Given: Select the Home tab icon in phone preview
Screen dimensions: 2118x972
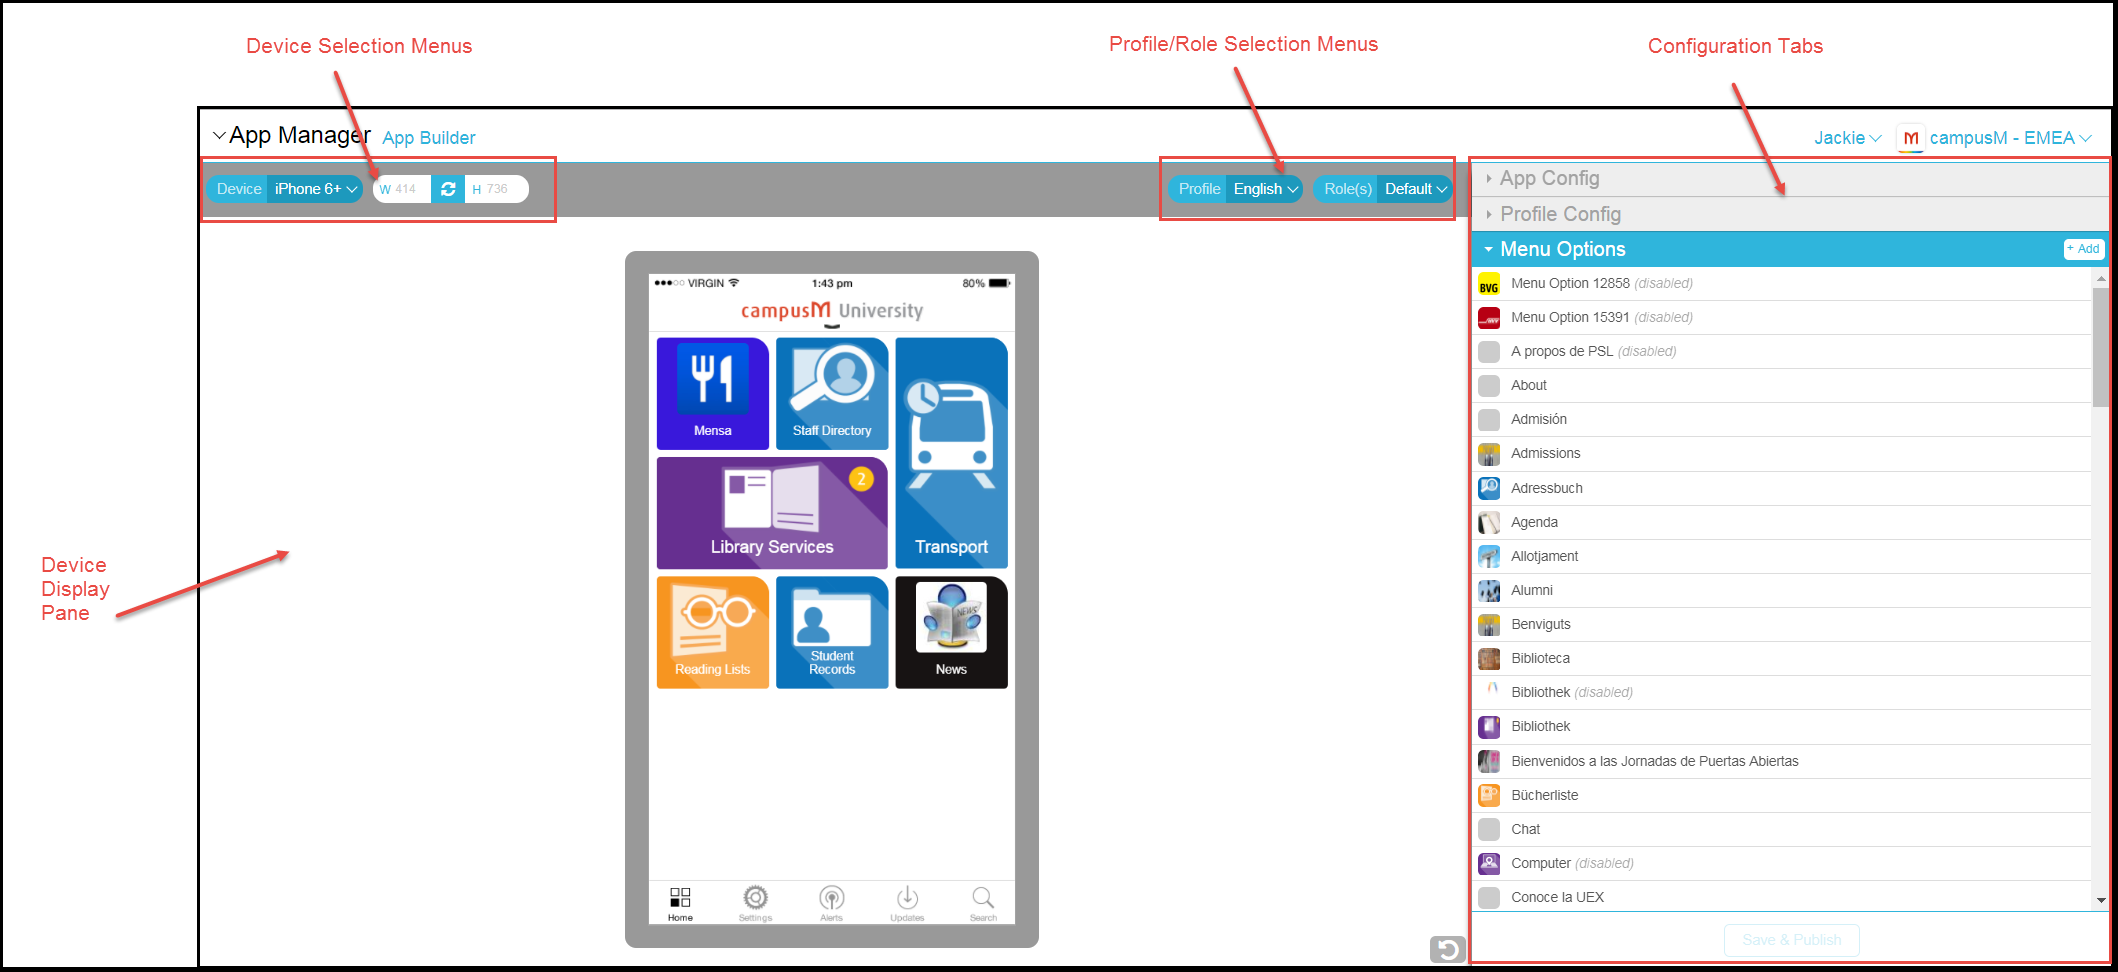Looking at the screenshot, I should pyautogui.click(x=680, y=897).
